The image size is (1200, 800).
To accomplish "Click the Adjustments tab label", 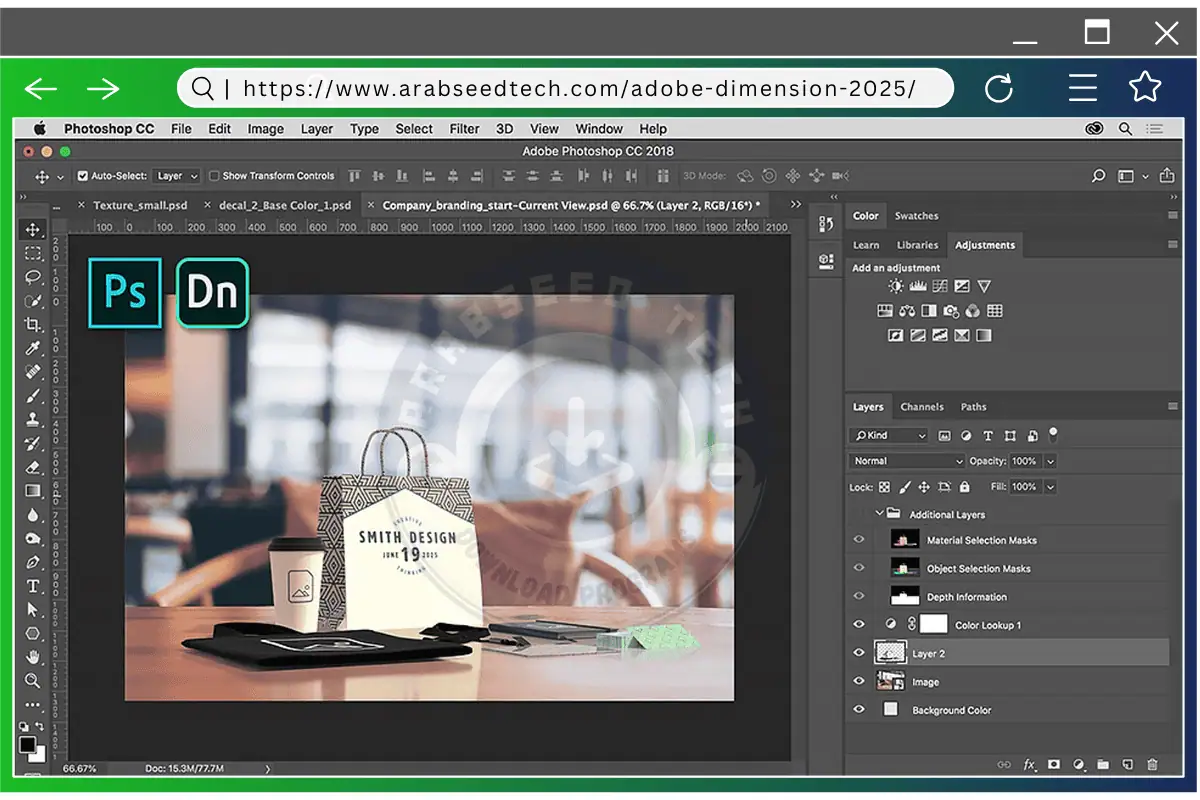I will coord(985,244).
